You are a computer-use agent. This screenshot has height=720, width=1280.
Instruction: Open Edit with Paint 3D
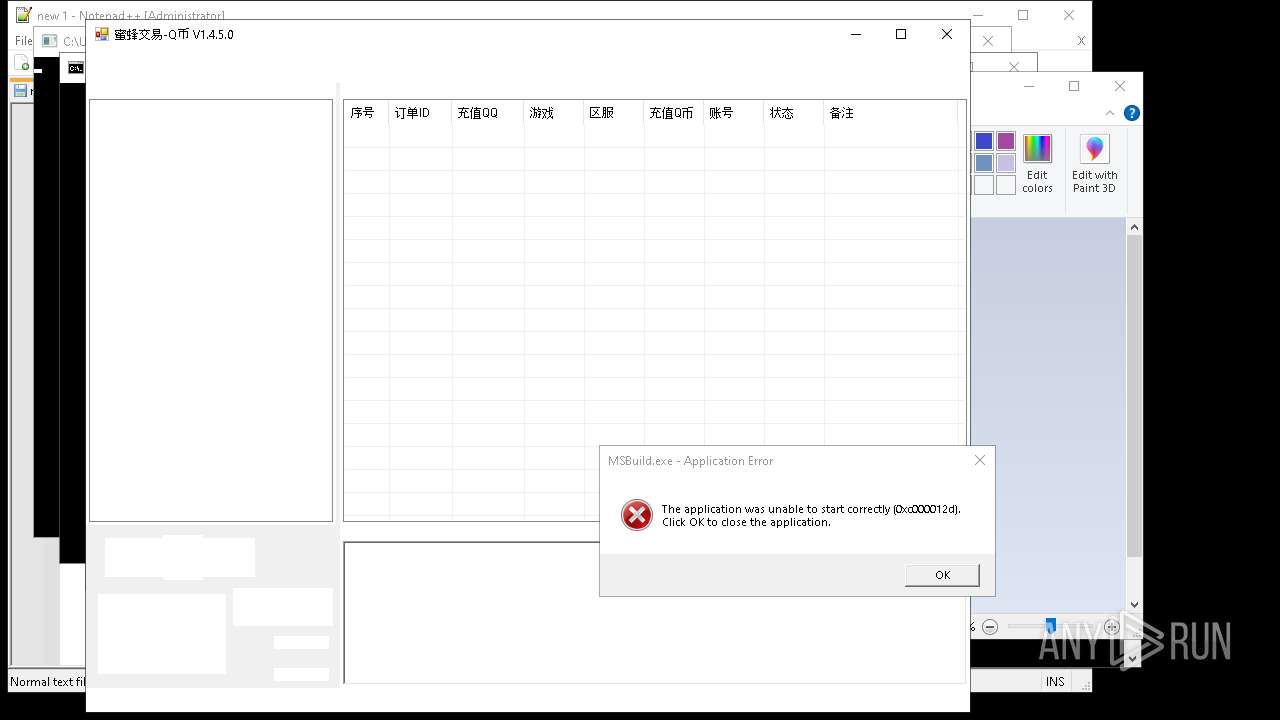click(x=1095, y=163)
